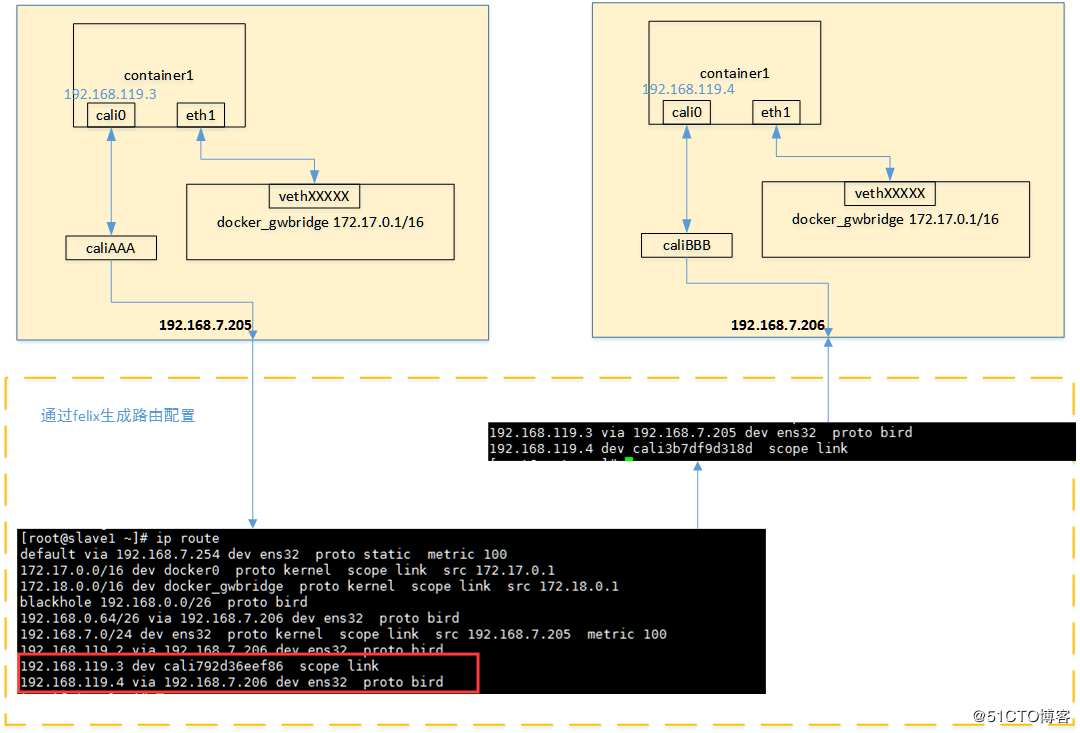Click the cali0 box in left container1
The image size is (1080, 733).
111,115
